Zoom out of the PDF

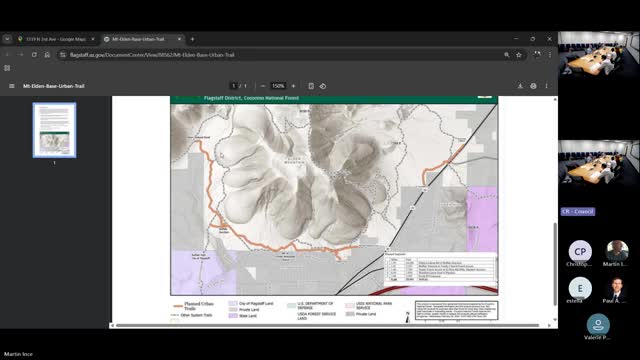click(263, 86)
